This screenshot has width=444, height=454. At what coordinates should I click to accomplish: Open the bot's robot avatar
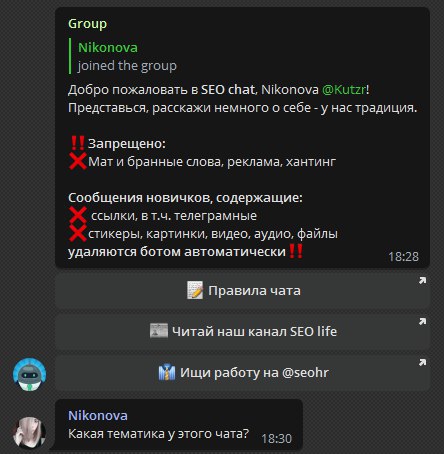tap(29, 374)
